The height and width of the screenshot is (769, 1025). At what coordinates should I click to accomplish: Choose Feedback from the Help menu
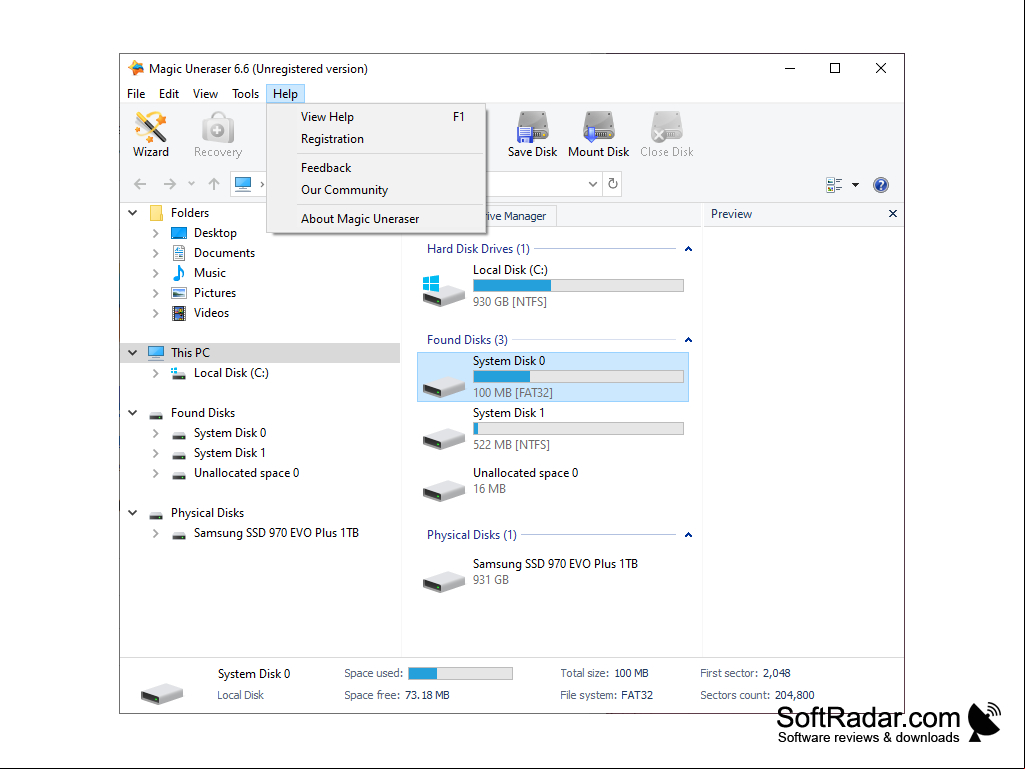377,167
